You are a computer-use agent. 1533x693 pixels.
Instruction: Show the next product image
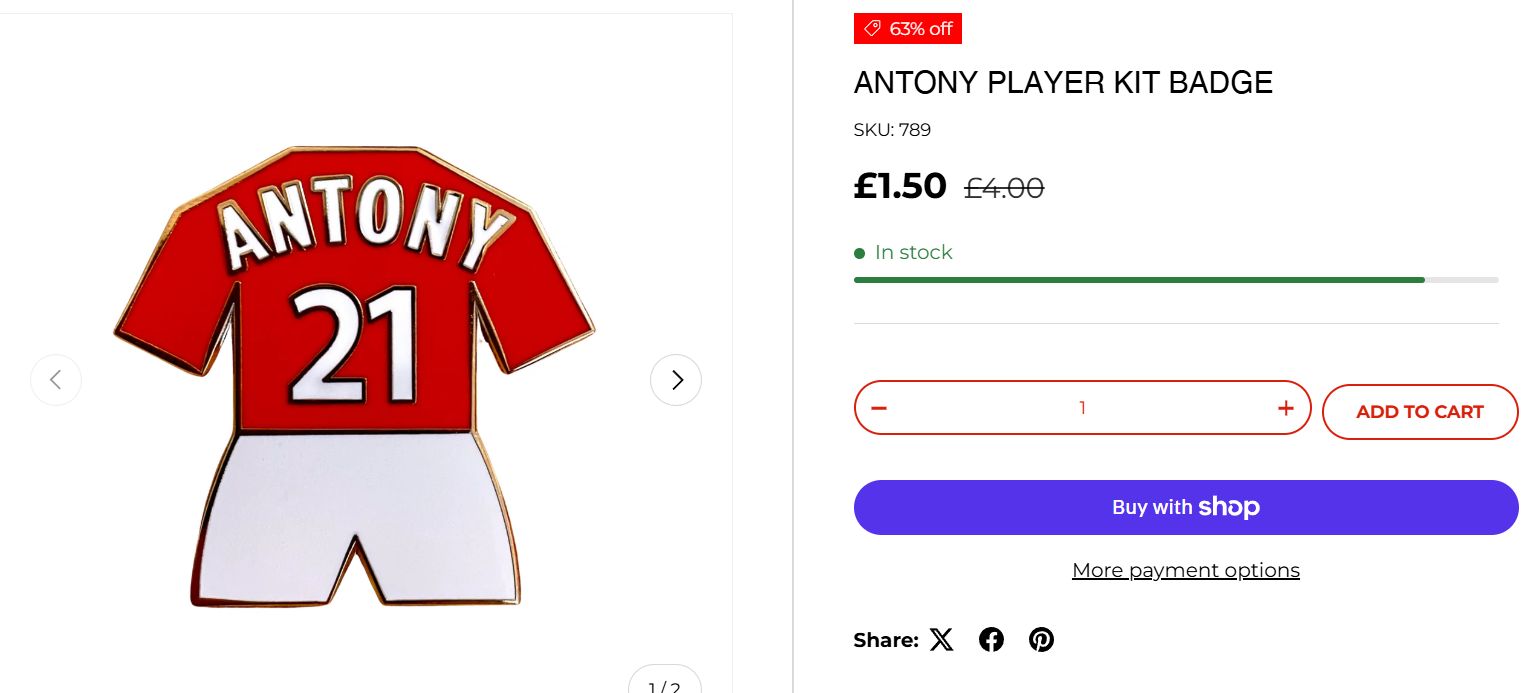pos(676,380)
